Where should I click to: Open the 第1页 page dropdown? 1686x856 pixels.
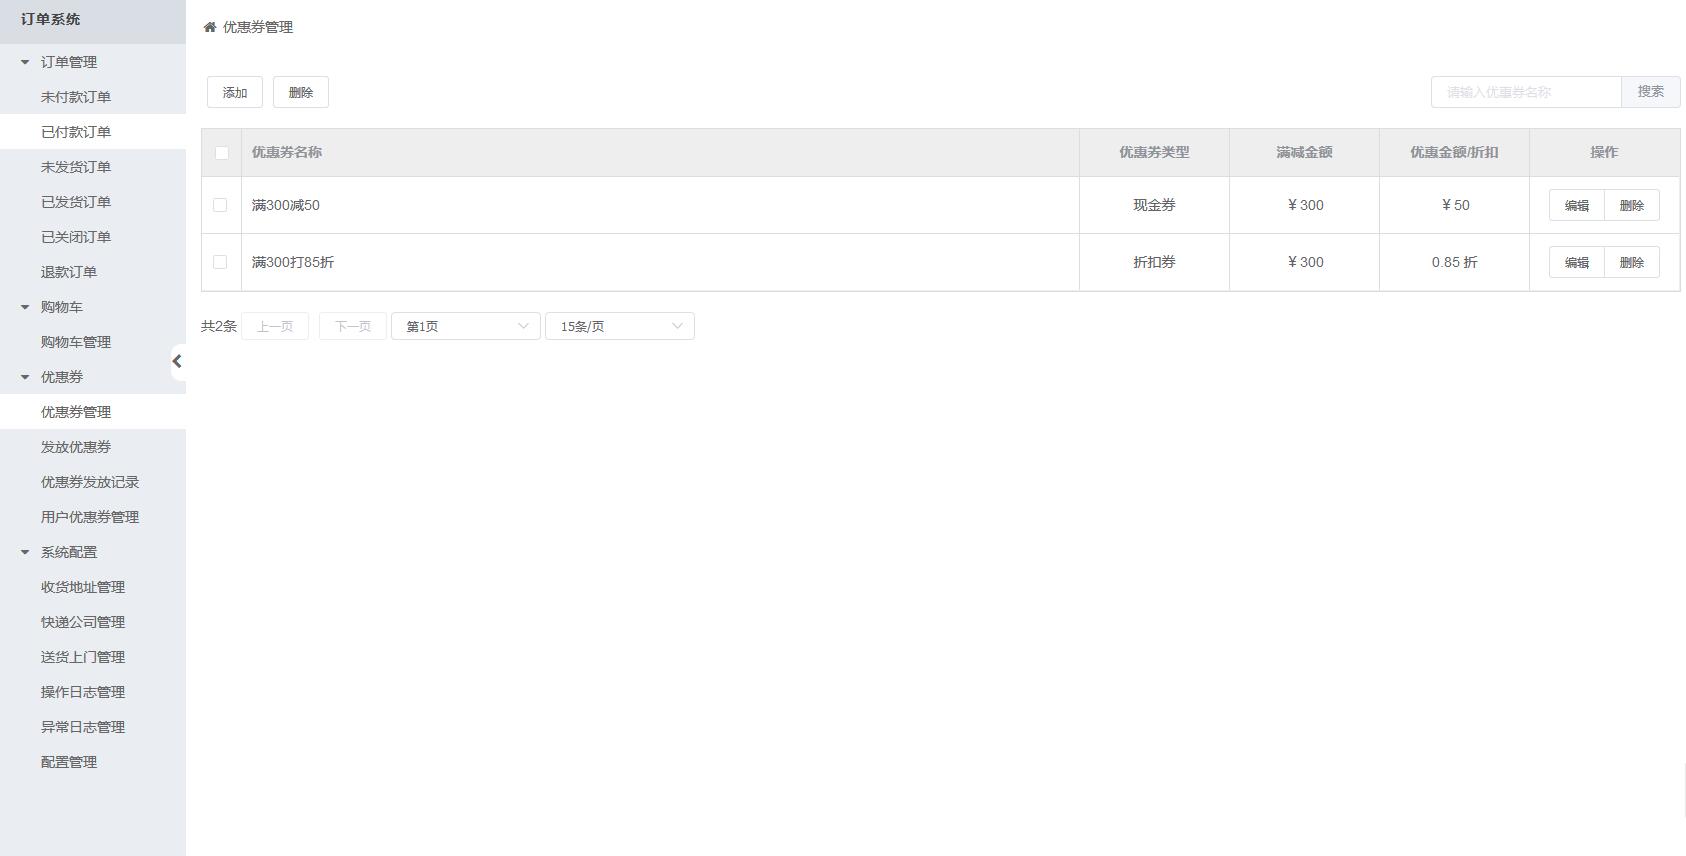coord(466,326)
